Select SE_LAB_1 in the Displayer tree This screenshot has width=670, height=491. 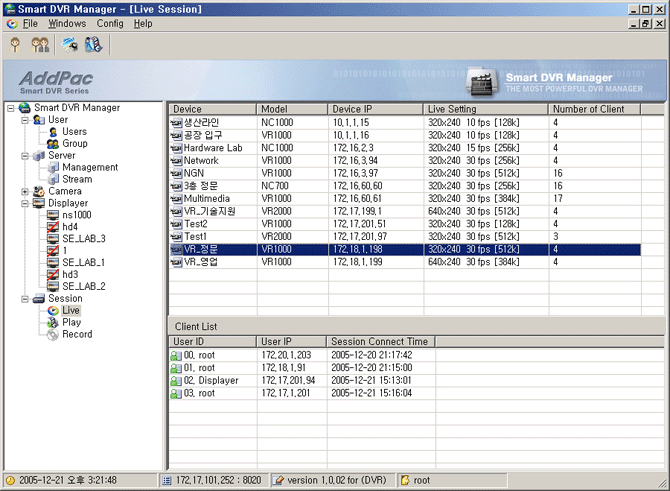[84, 263]
